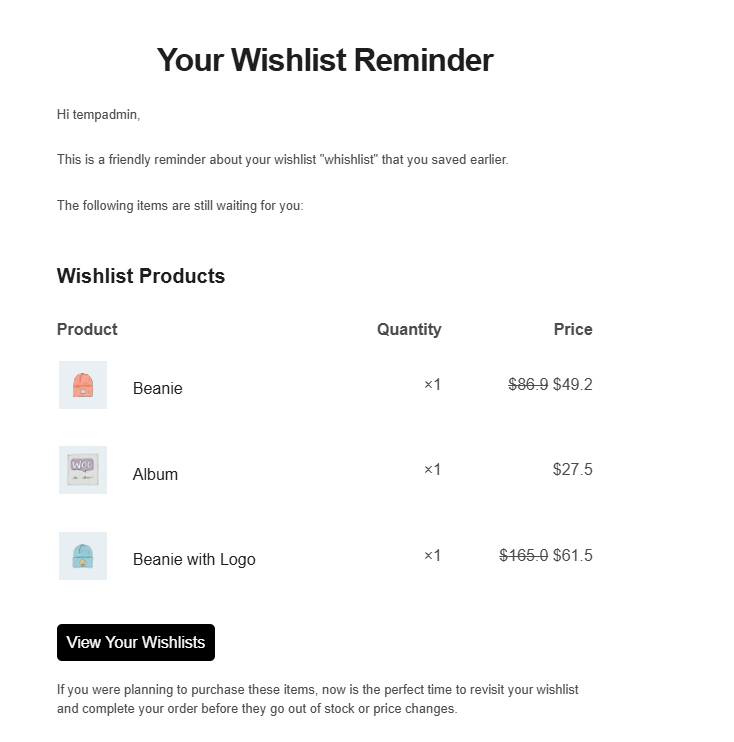Click the Wishlist Products section heading
Screen dimensions: 734x742
click(x=141, y=277)
